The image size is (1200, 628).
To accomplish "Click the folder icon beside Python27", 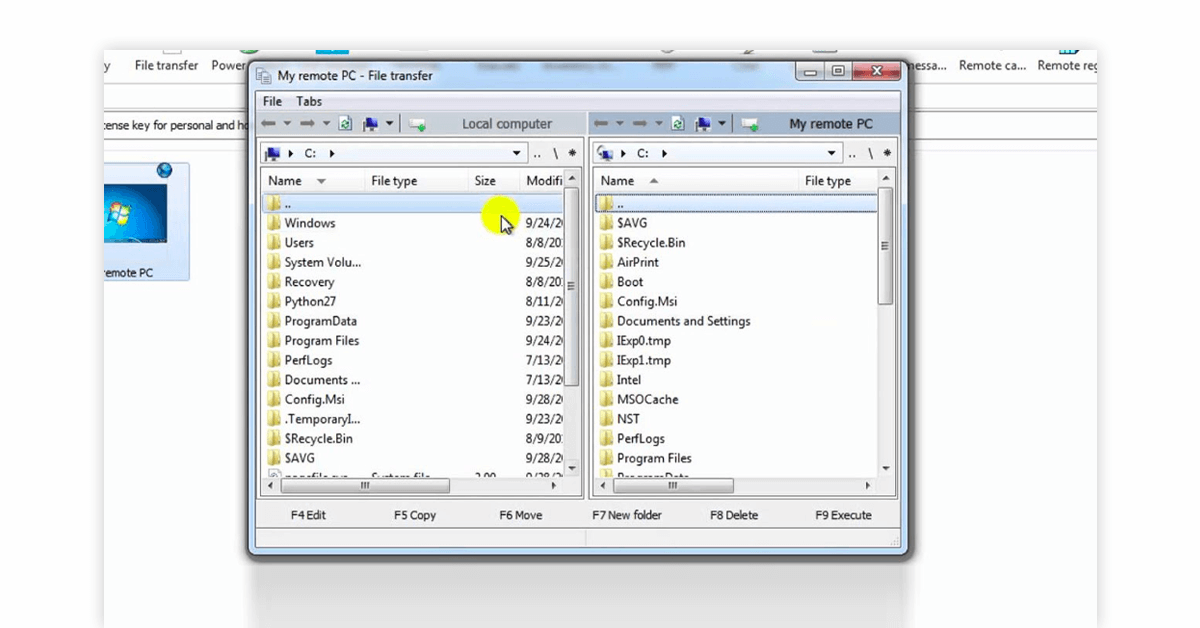I will point(274,301).
